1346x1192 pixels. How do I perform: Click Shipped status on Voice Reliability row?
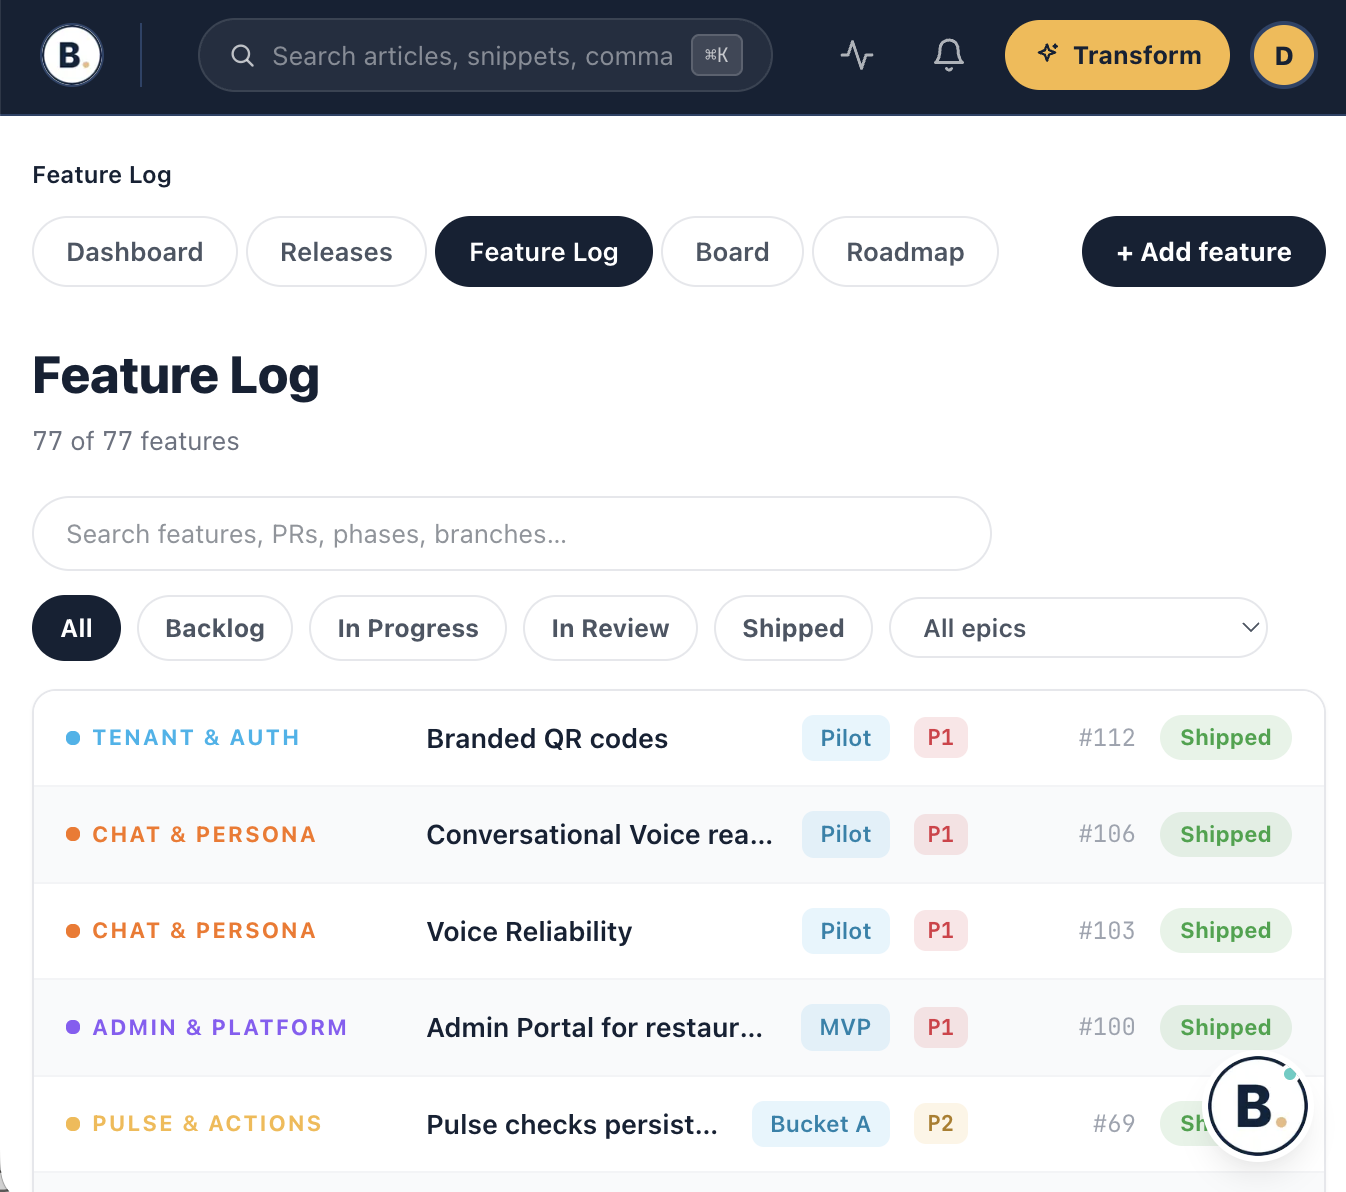tap(1226, 931)
